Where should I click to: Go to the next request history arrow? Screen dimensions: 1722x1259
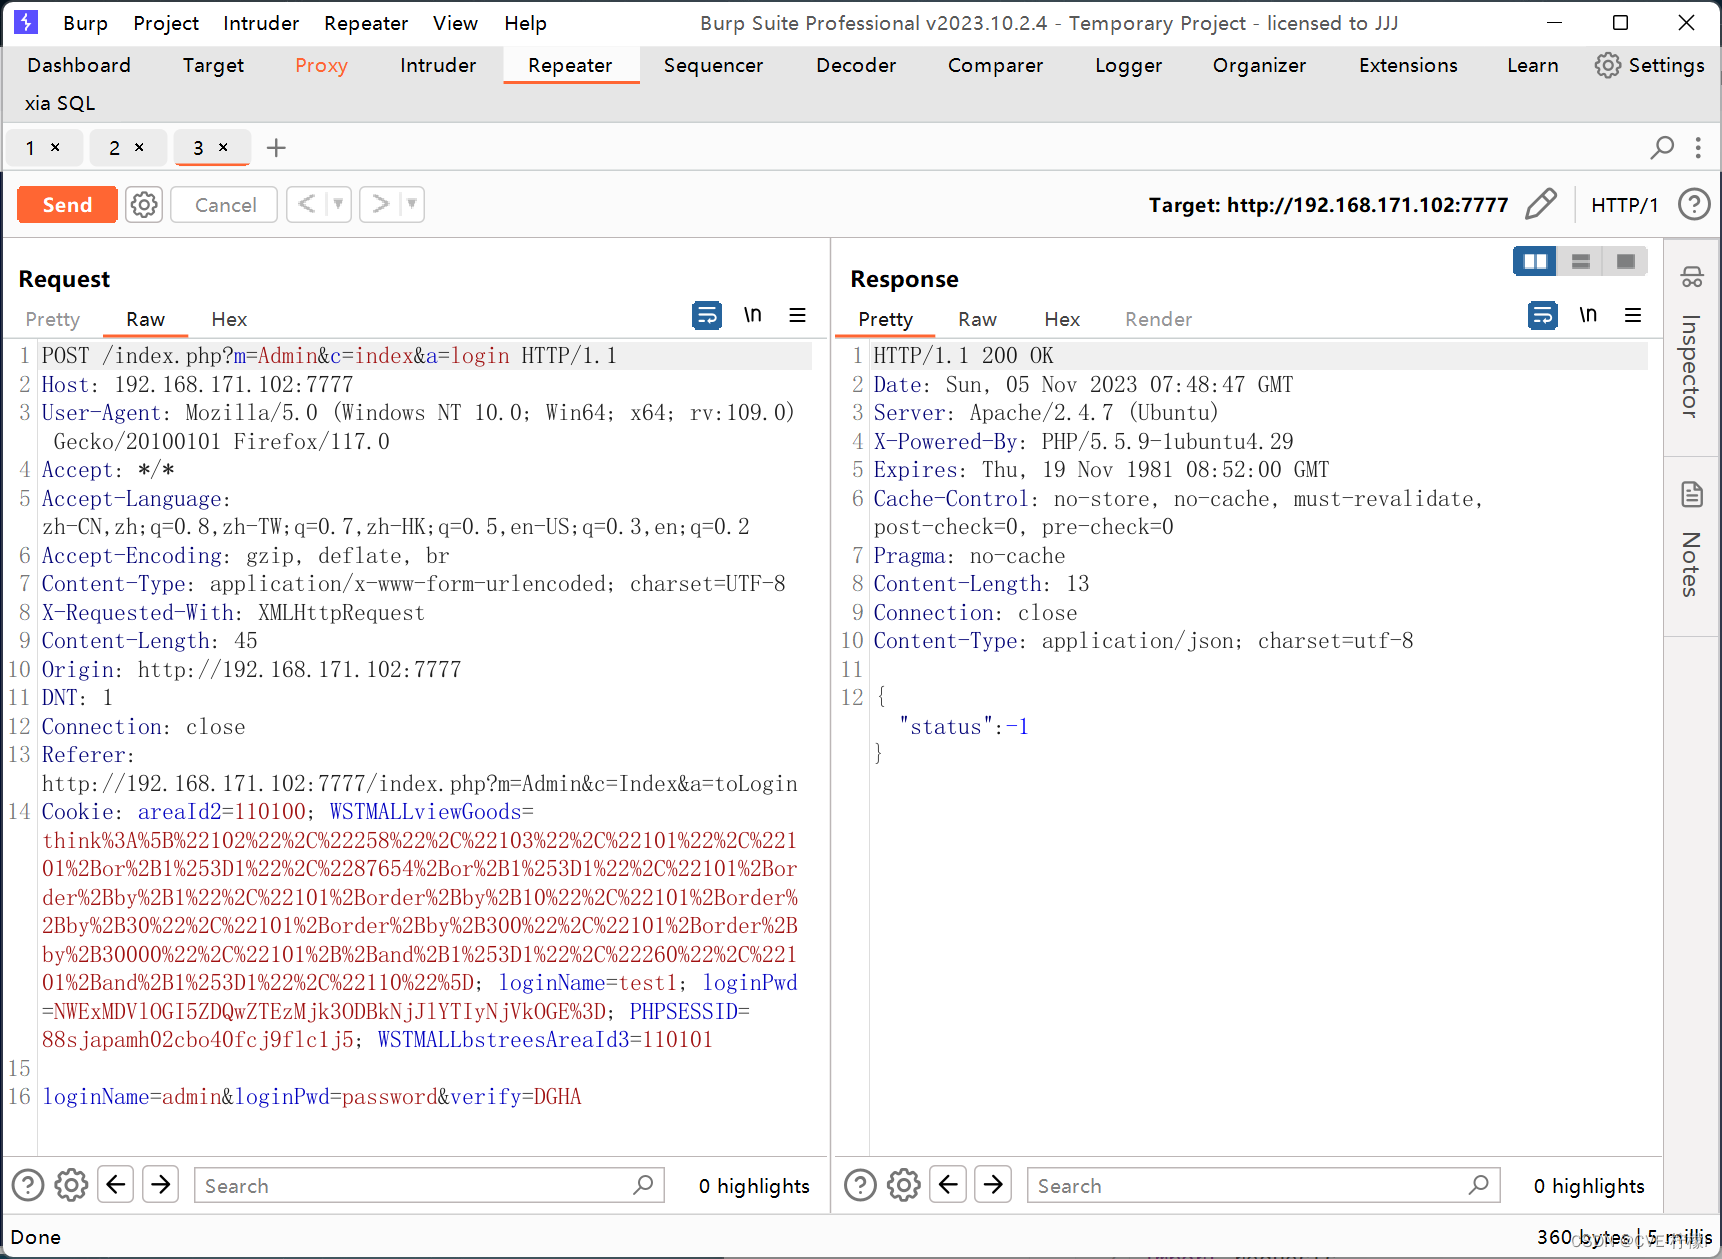click(x=381, y=205)
